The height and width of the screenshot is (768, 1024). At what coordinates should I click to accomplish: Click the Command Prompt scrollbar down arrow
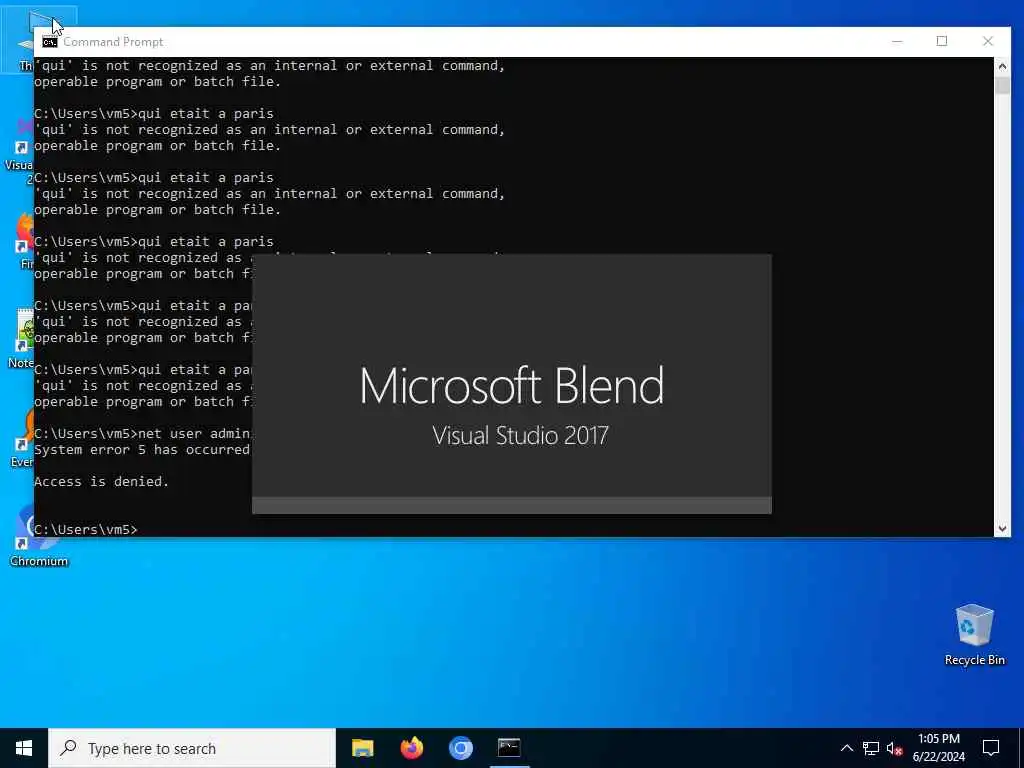click(x=1002, y=529)
